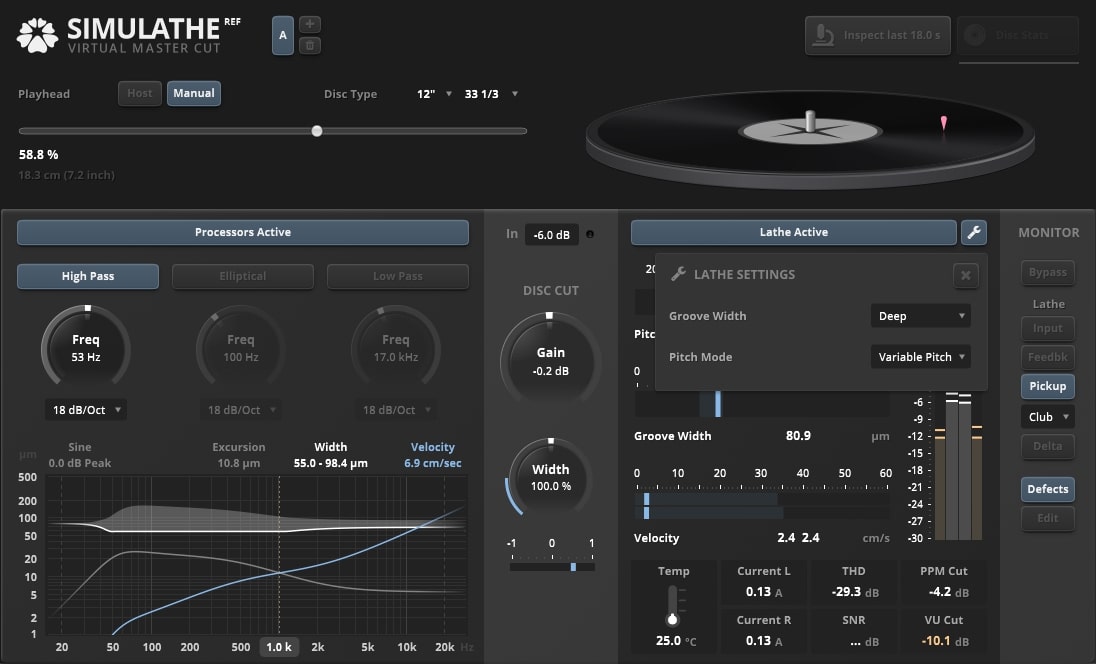This screenshot has height=664, width=1096.
Task: Click the info dot next to input gain
Action: pos(590,235)
